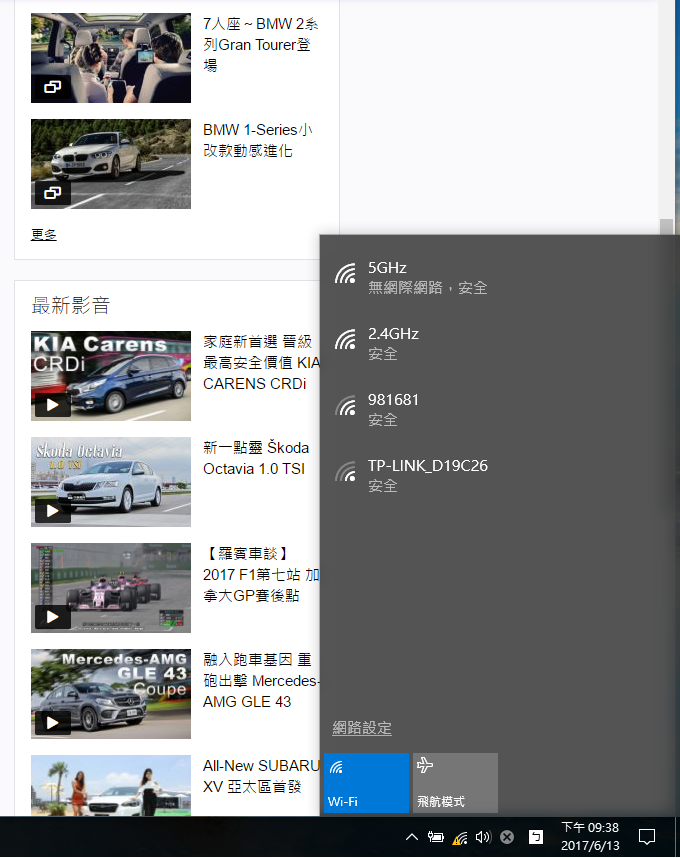Viewport: 680px width, 858px height.
Task: Click gallery icon on BMW Gran Tourer image
Action: 53,86
